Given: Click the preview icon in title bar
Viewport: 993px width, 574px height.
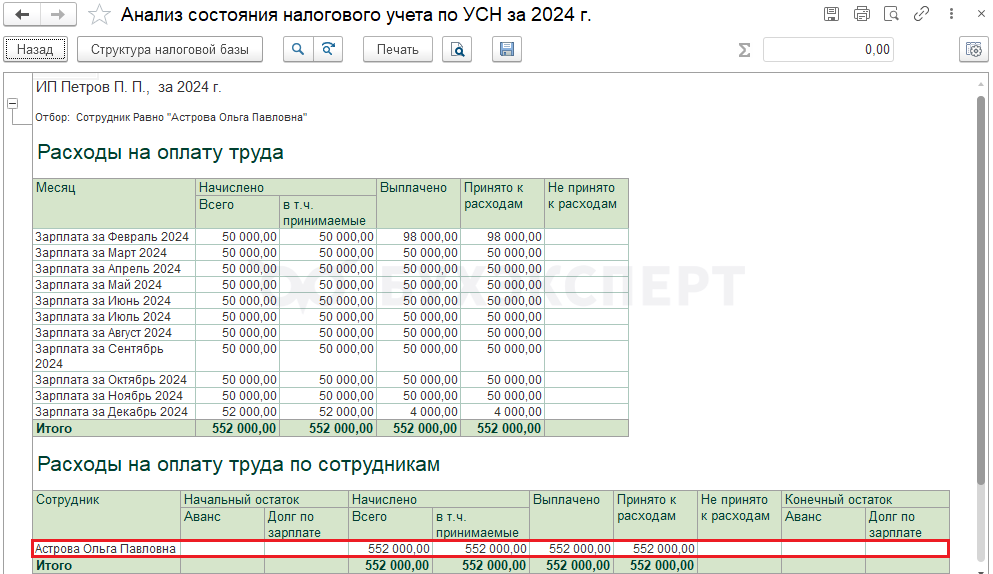Looking at the screenshot, I should (x=891, y=14).
